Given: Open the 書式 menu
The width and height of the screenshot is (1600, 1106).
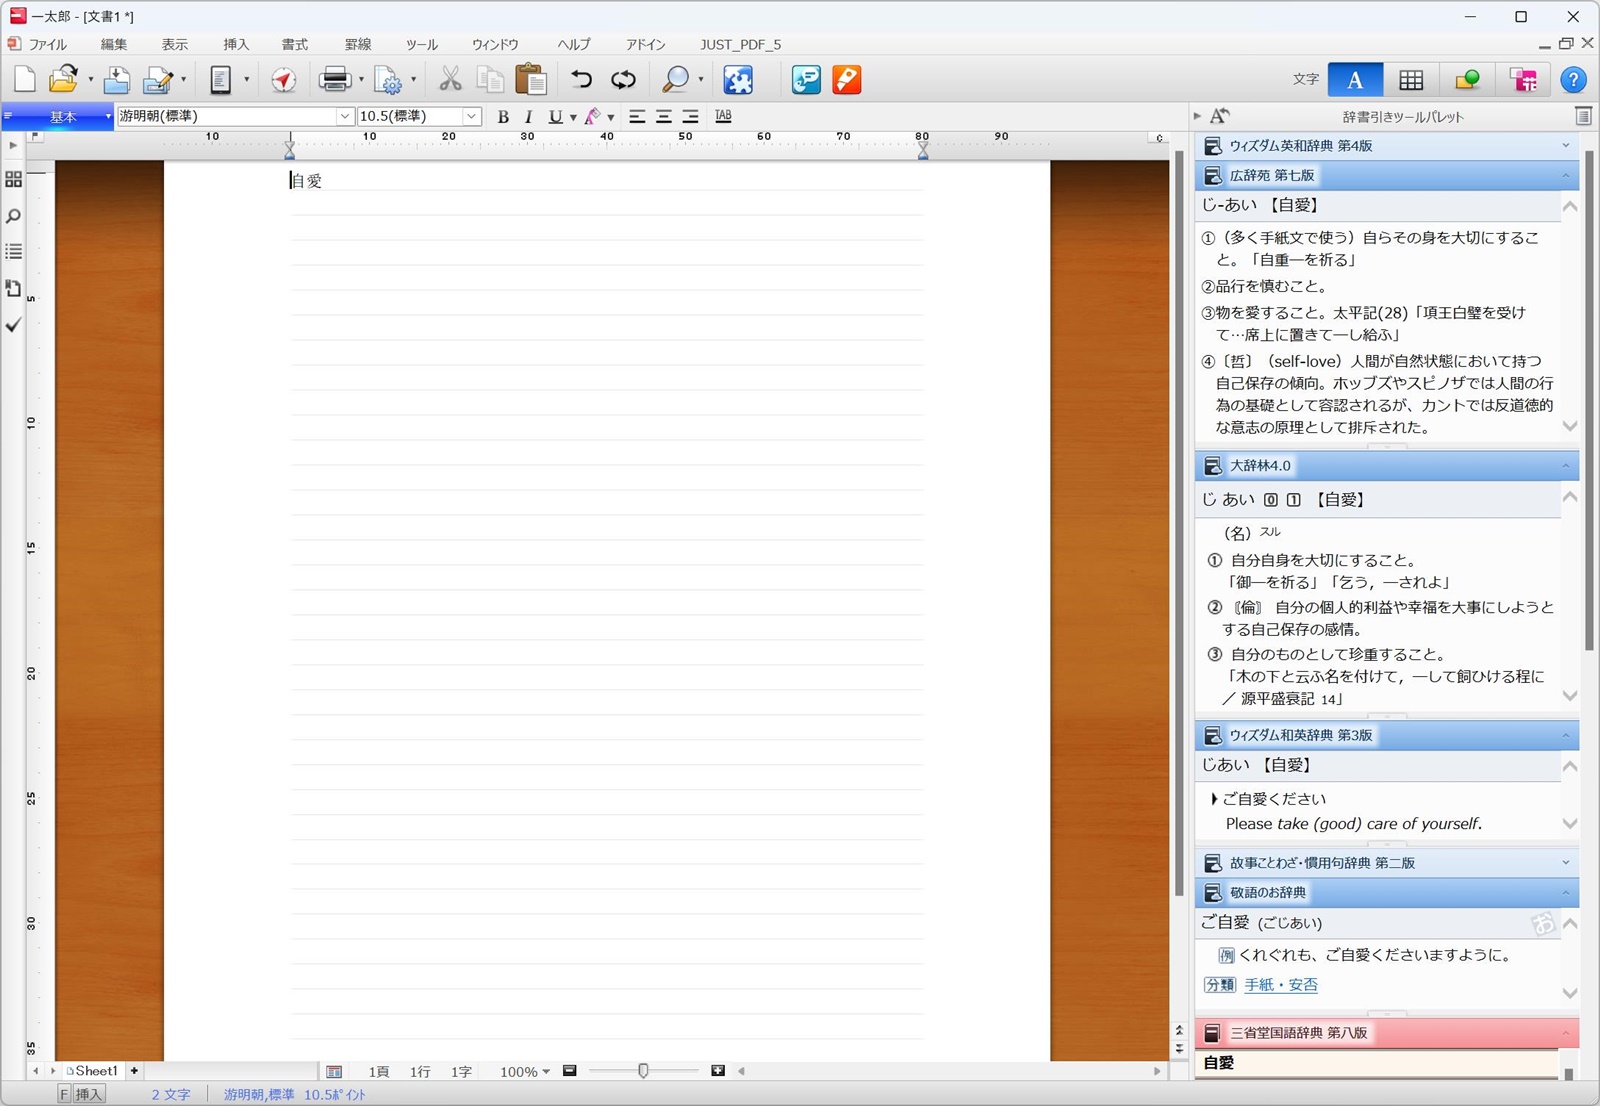Looking at the screenshot, I should (295, 44).
